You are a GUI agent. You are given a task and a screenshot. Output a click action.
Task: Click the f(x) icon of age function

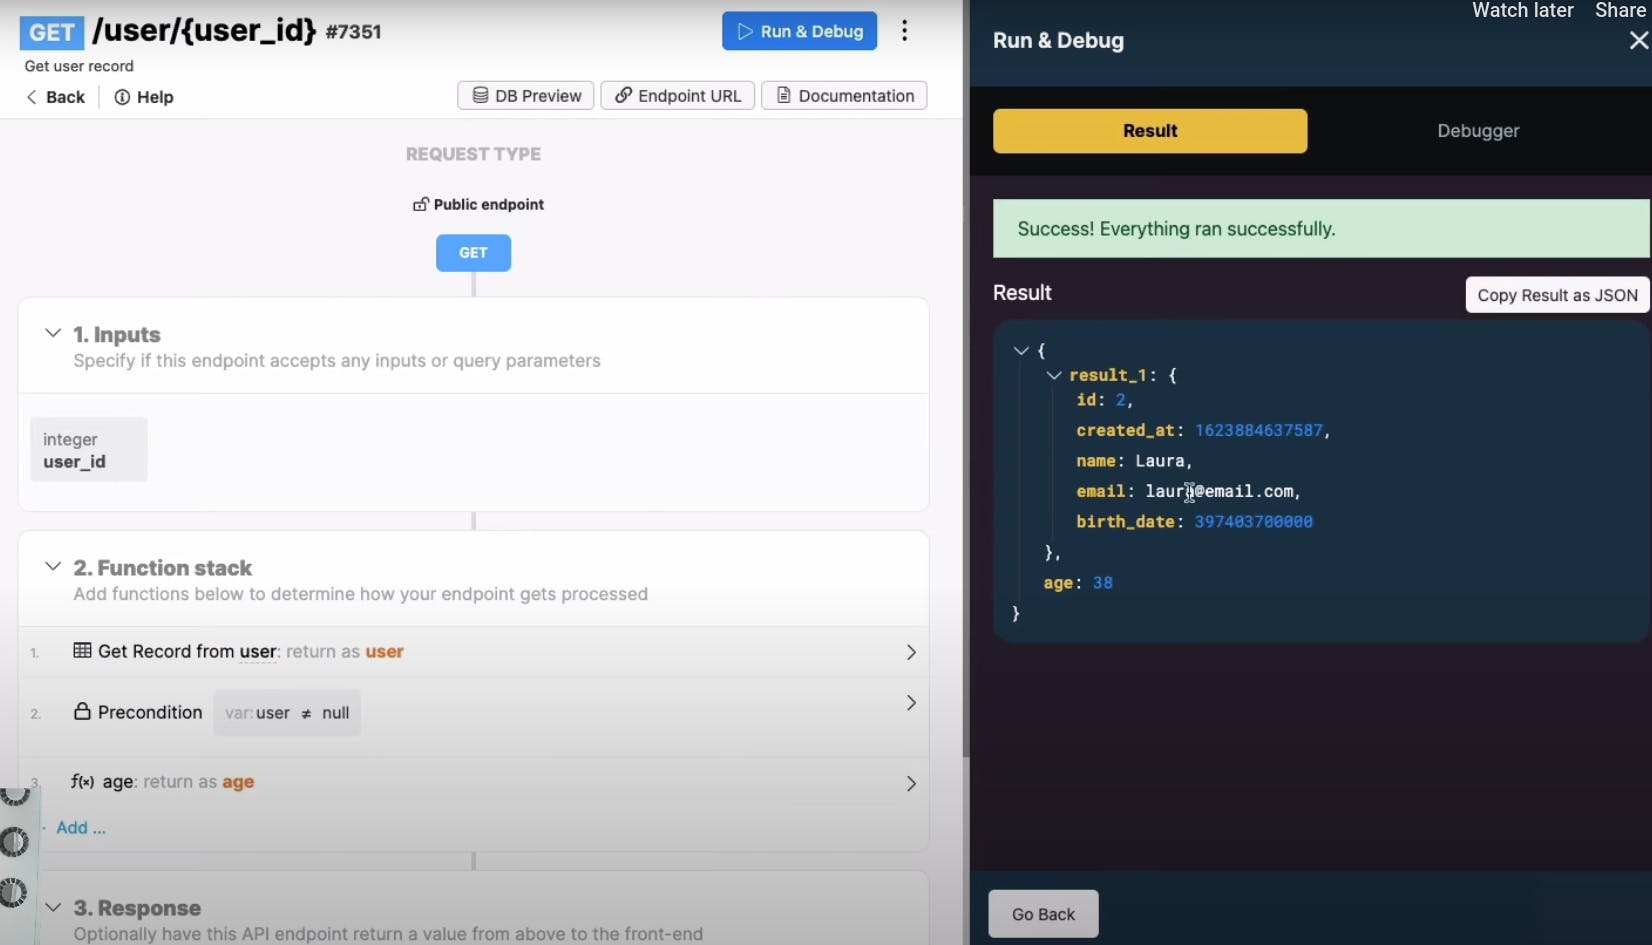click(x=82, y=781)
